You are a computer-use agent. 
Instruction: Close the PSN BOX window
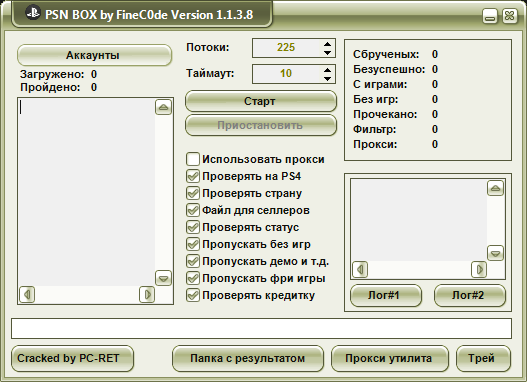[510, 16]
